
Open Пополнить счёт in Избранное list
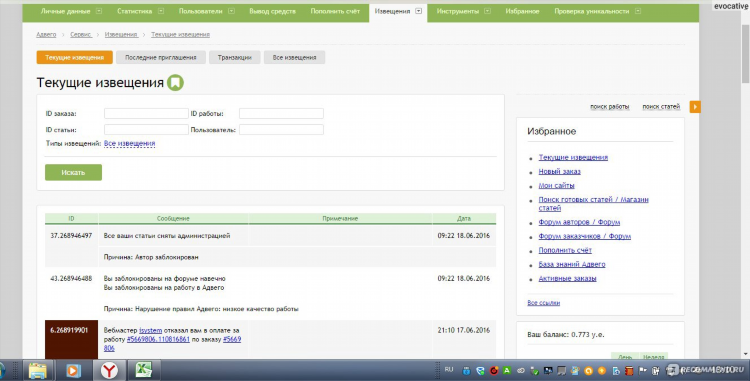click(565, 250)
